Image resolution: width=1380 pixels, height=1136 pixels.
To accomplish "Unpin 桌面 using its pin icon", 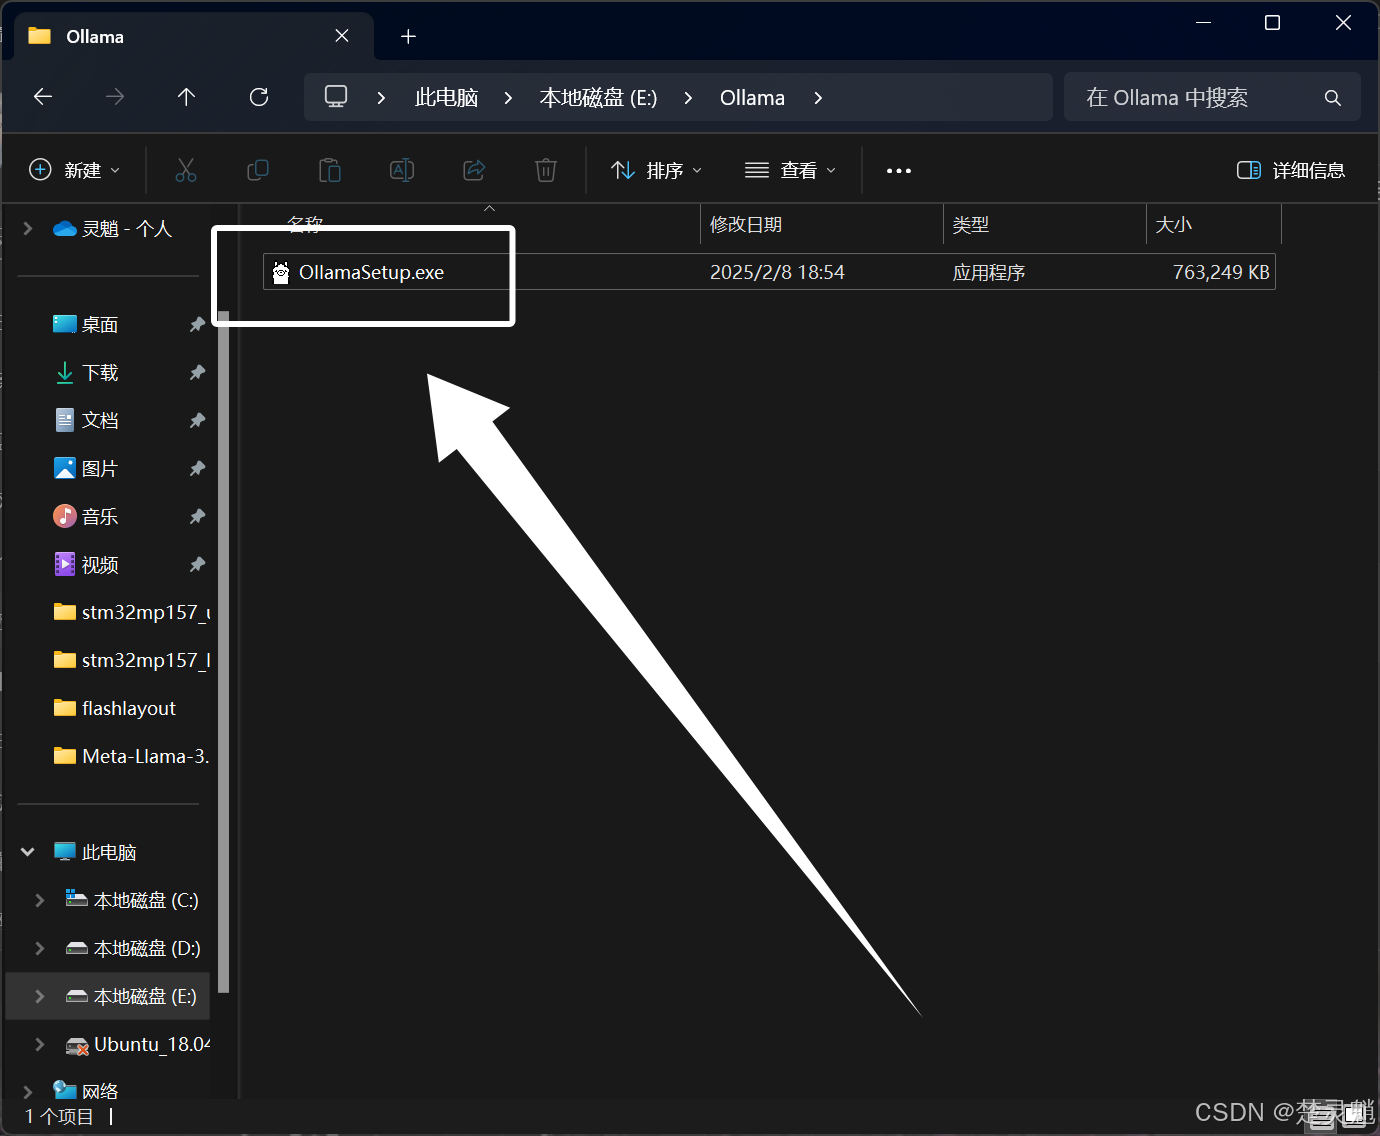I will click(197, 325).
